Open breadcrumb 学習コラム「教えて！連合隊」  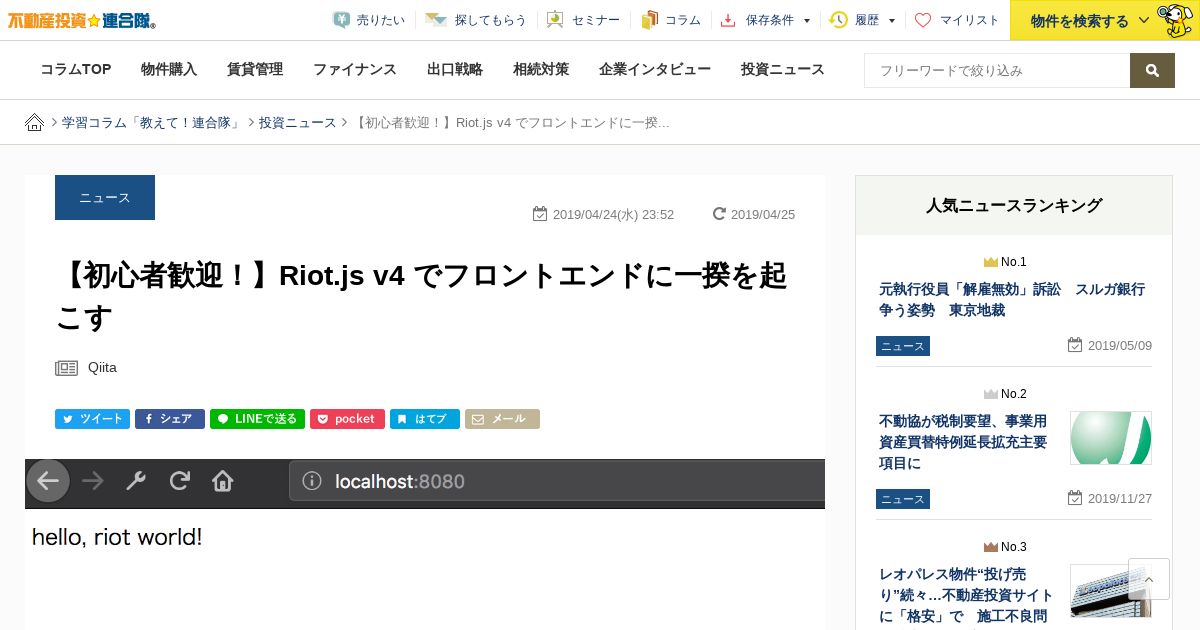tap(151, 122)
